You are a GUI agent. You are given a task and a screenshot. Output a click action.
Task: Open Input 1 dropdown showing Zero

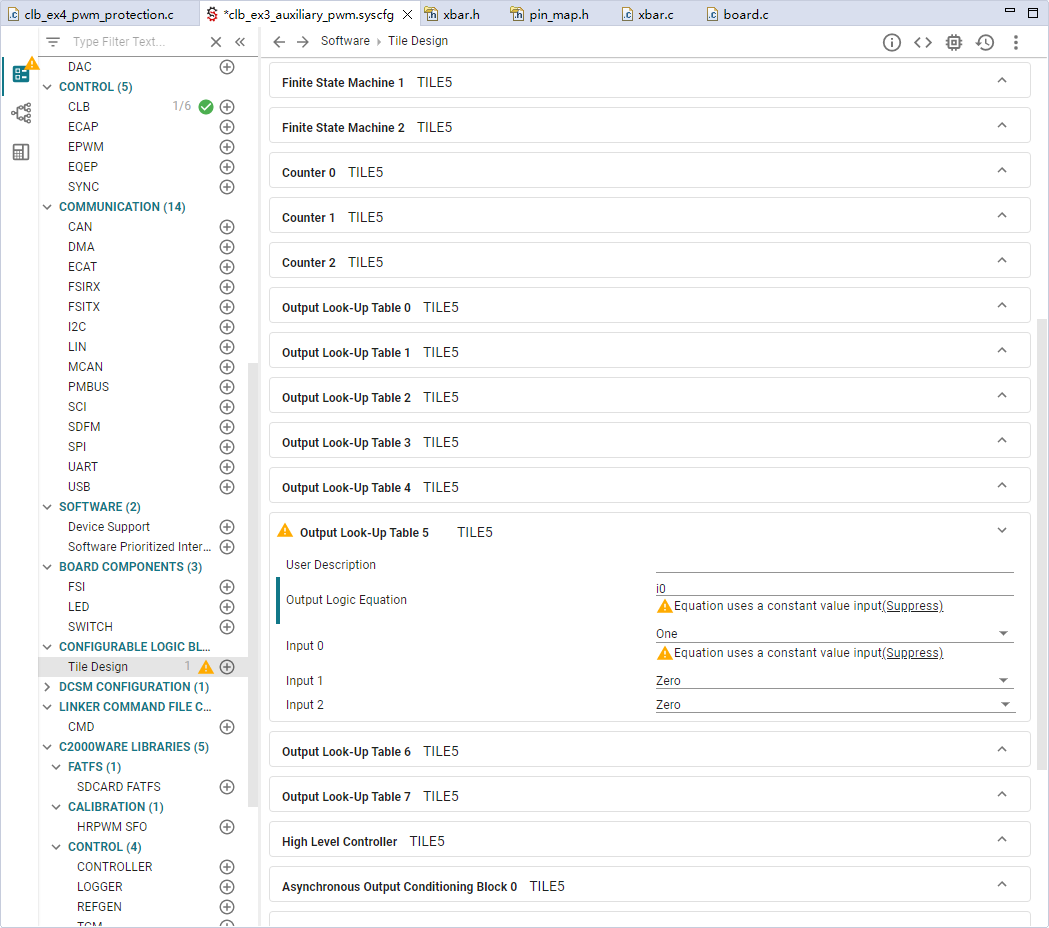pyautogui.click(x=834, y=680)
